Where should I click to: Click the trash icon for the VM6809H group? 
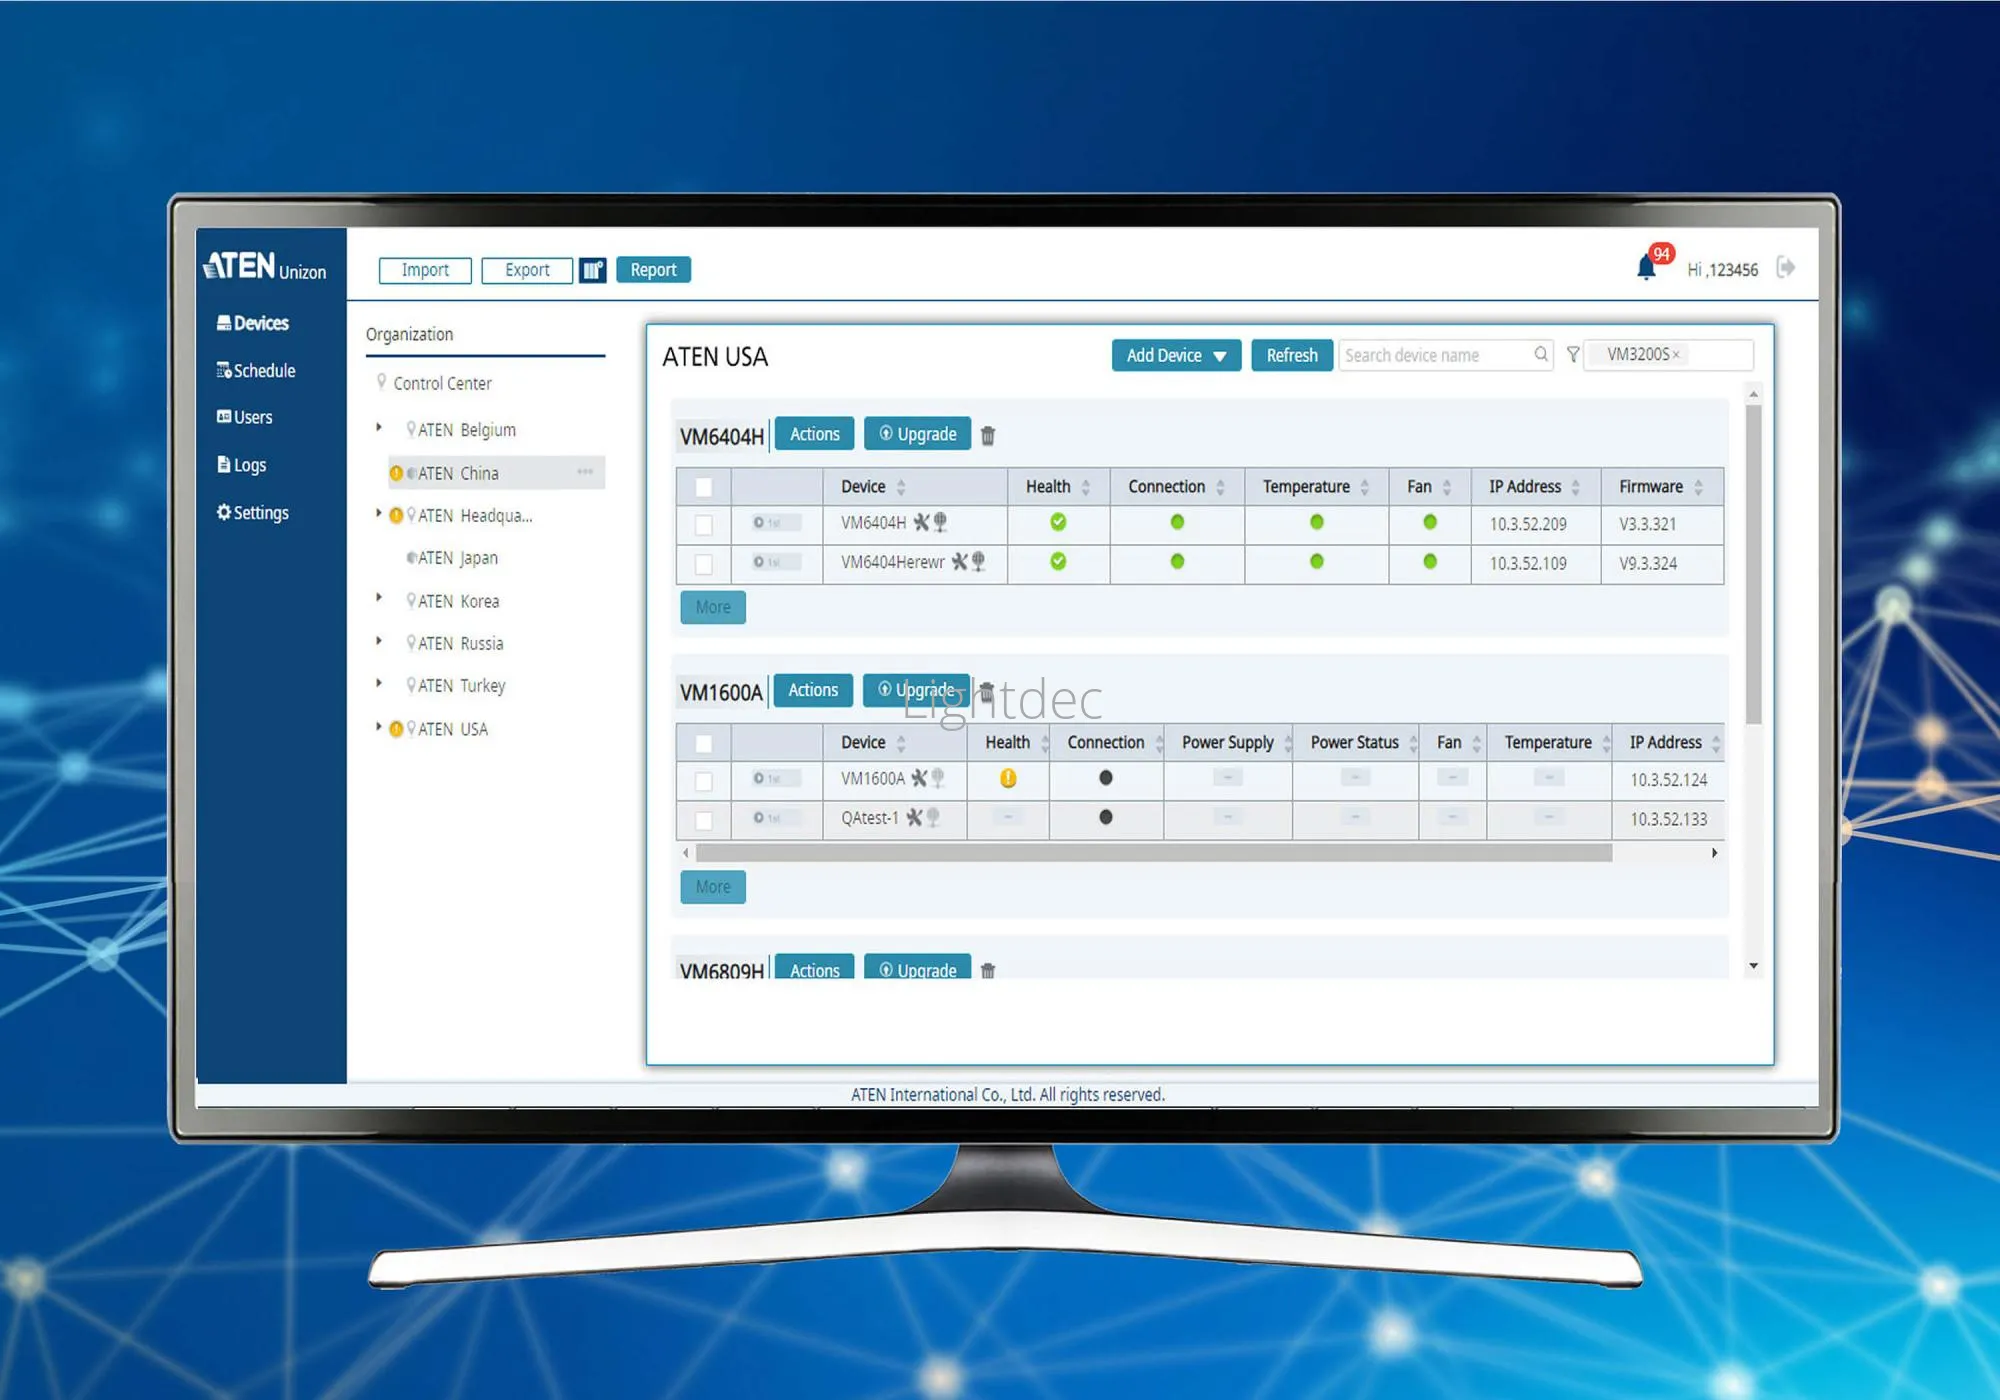(x=988, y=970)
